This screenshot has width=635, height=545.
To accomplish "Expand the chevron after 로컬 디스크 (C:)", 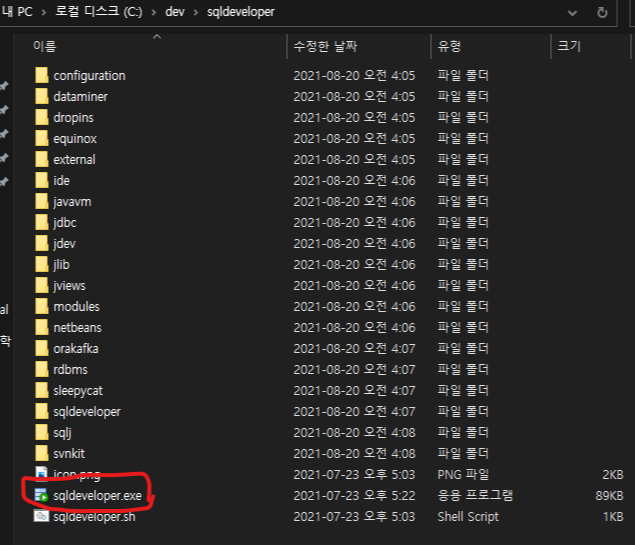I will [154, 13].
